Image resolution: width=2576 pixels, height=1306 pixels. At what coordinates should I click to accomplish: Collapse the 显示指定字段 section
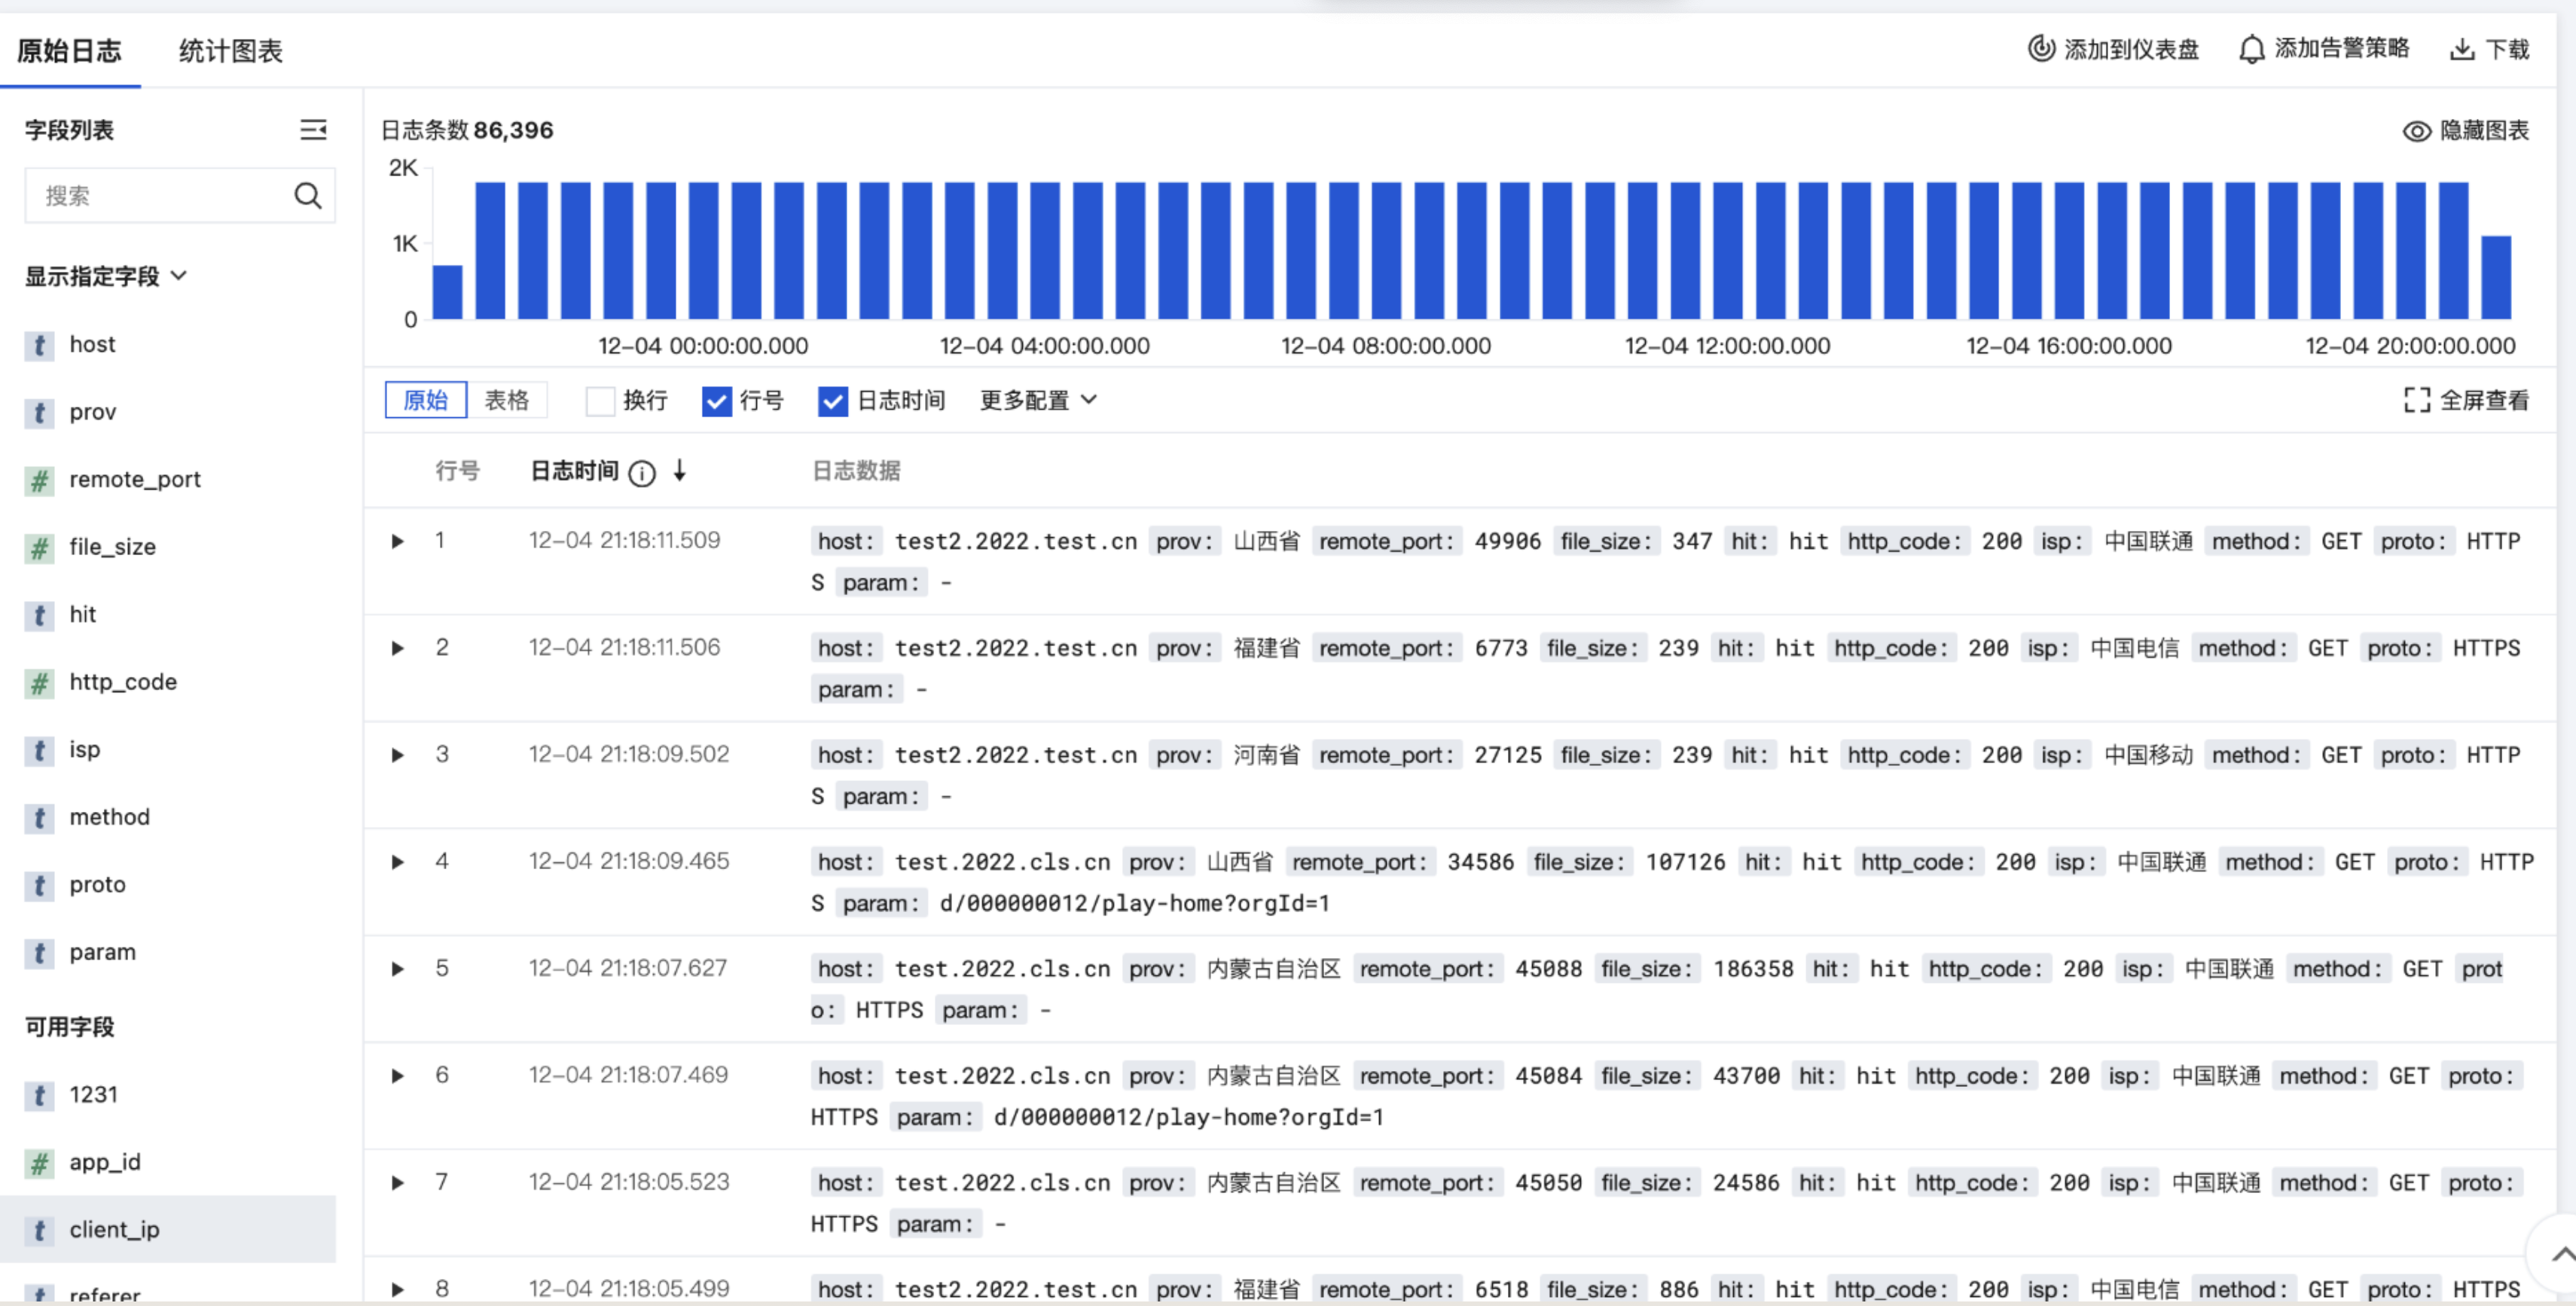(x=179, y=276)
